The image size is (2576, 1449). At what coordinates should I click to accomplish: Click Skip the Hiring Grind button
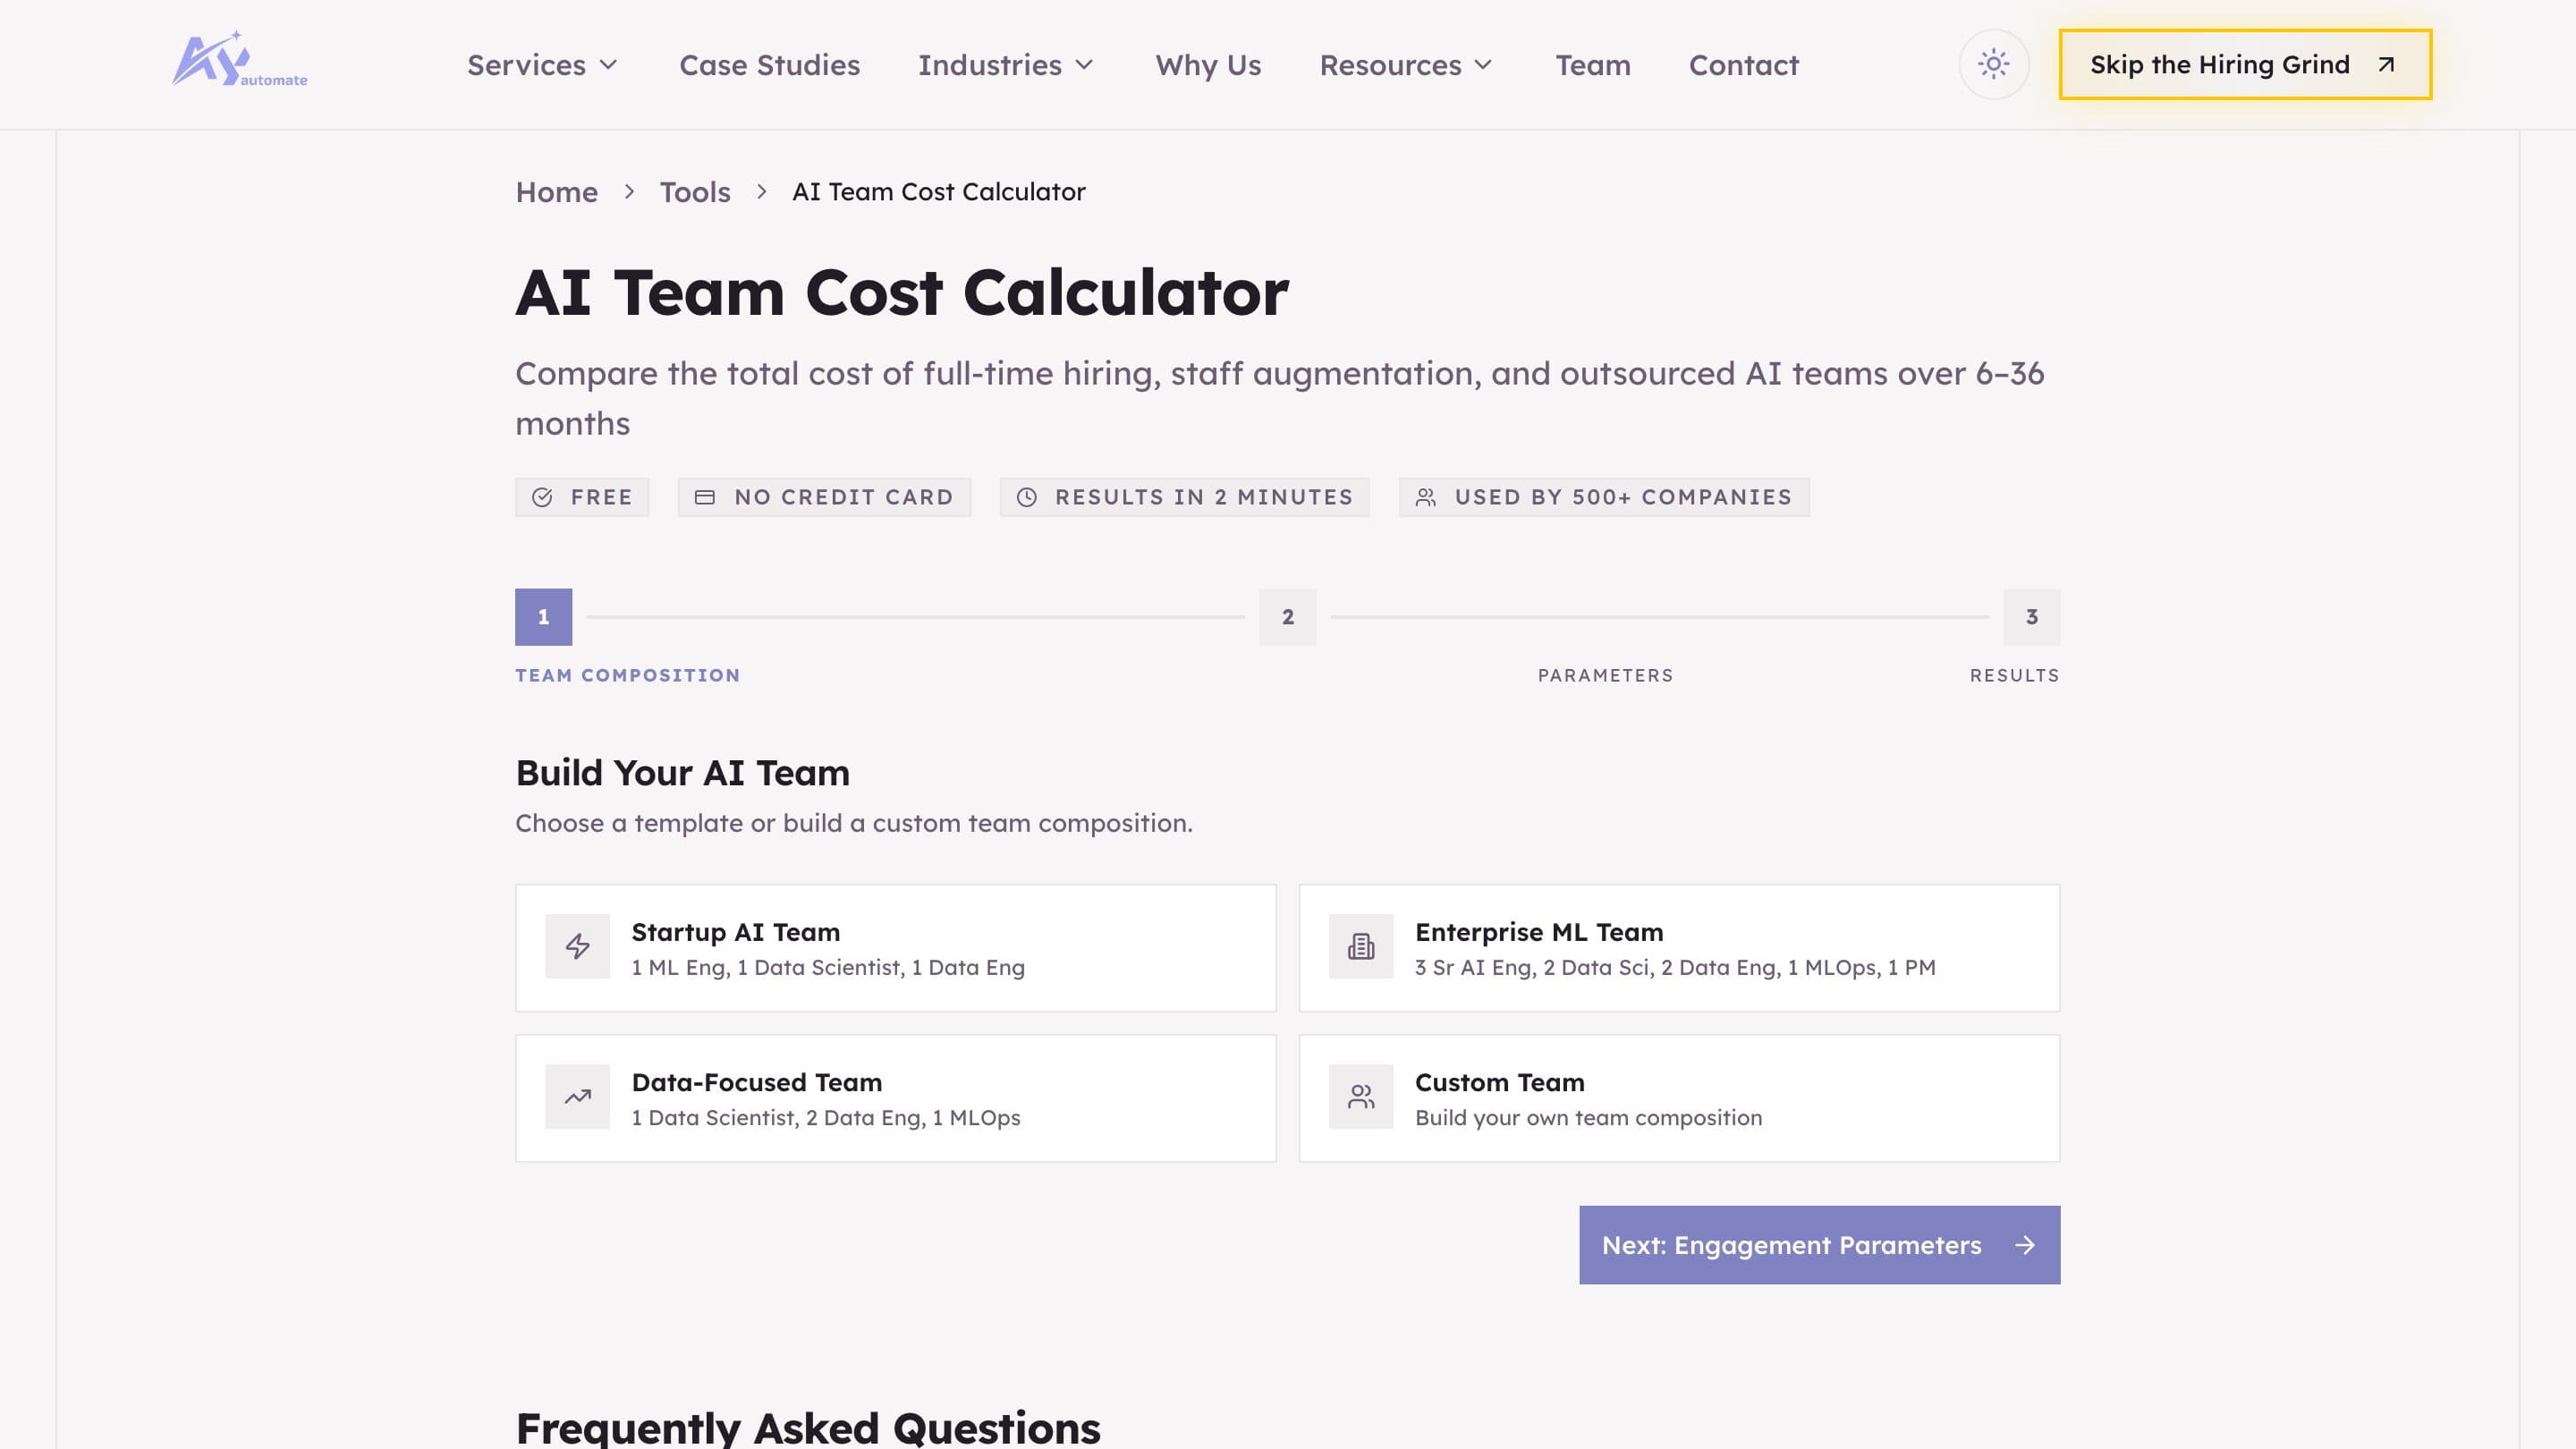coord(2245,65)
